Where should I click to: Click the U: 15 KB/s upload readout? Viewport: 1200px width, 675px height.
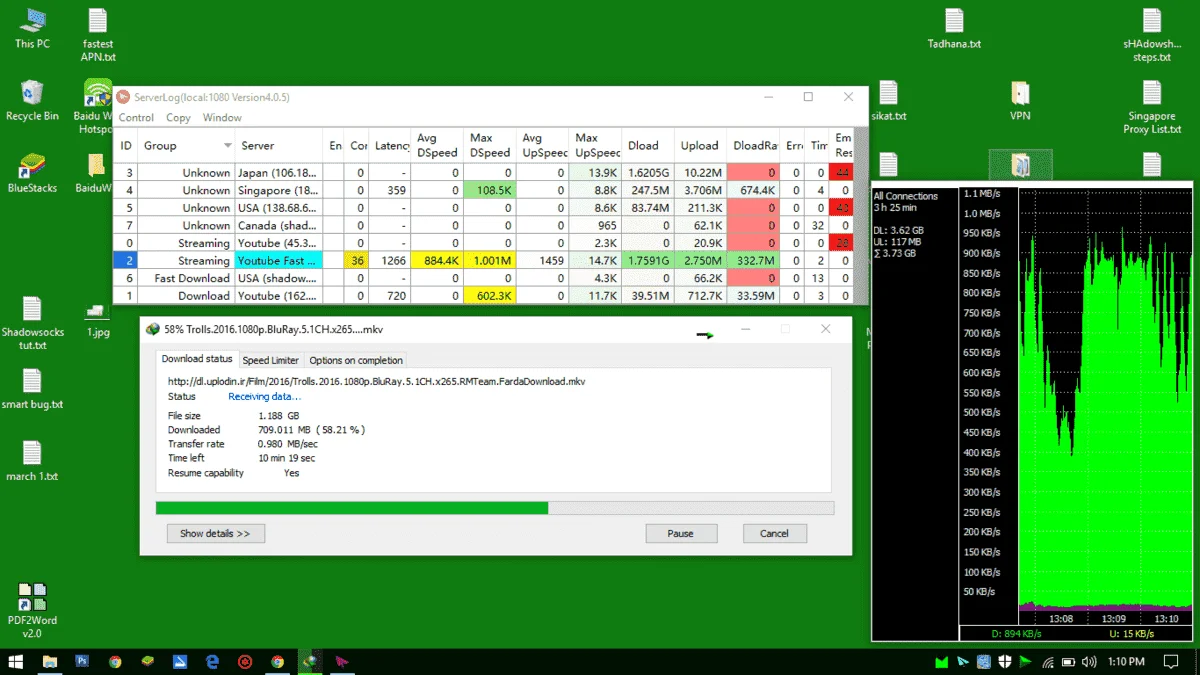click(1133, 634)
